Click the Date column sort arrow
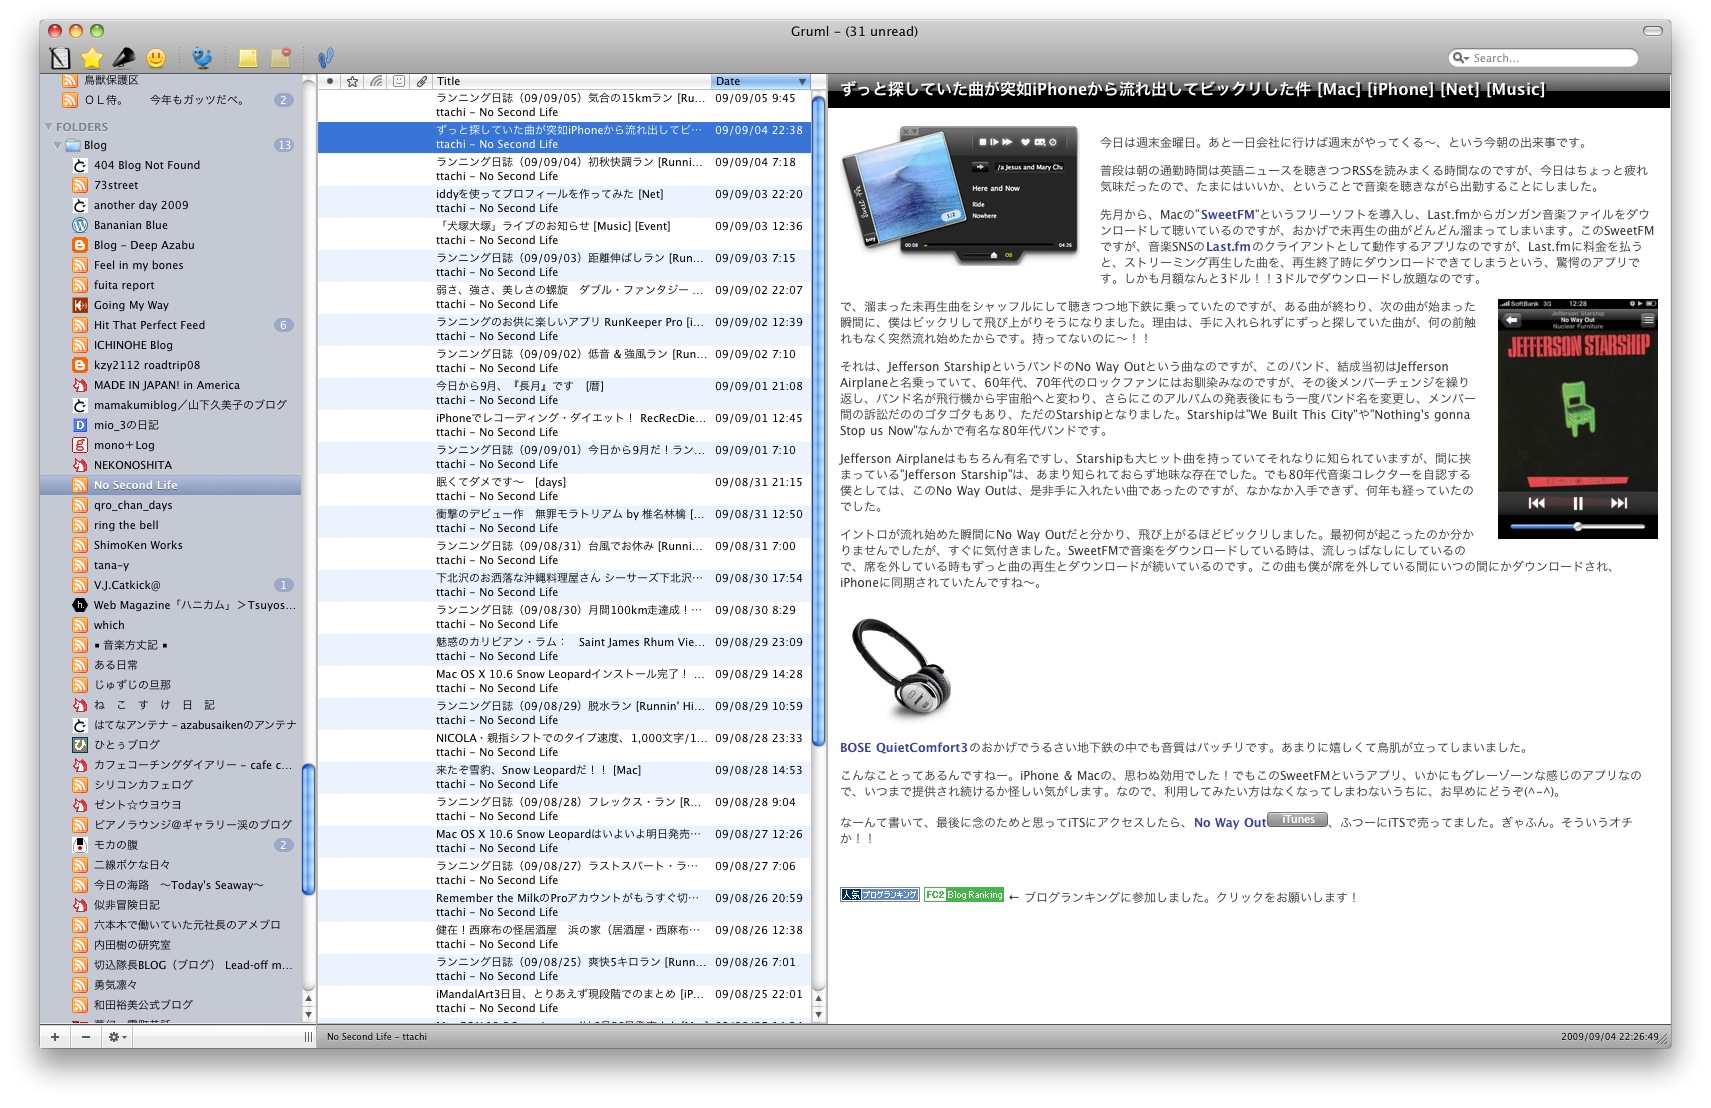The image size is (1711, 1108). pyautogui.click(x=802, y=81)
